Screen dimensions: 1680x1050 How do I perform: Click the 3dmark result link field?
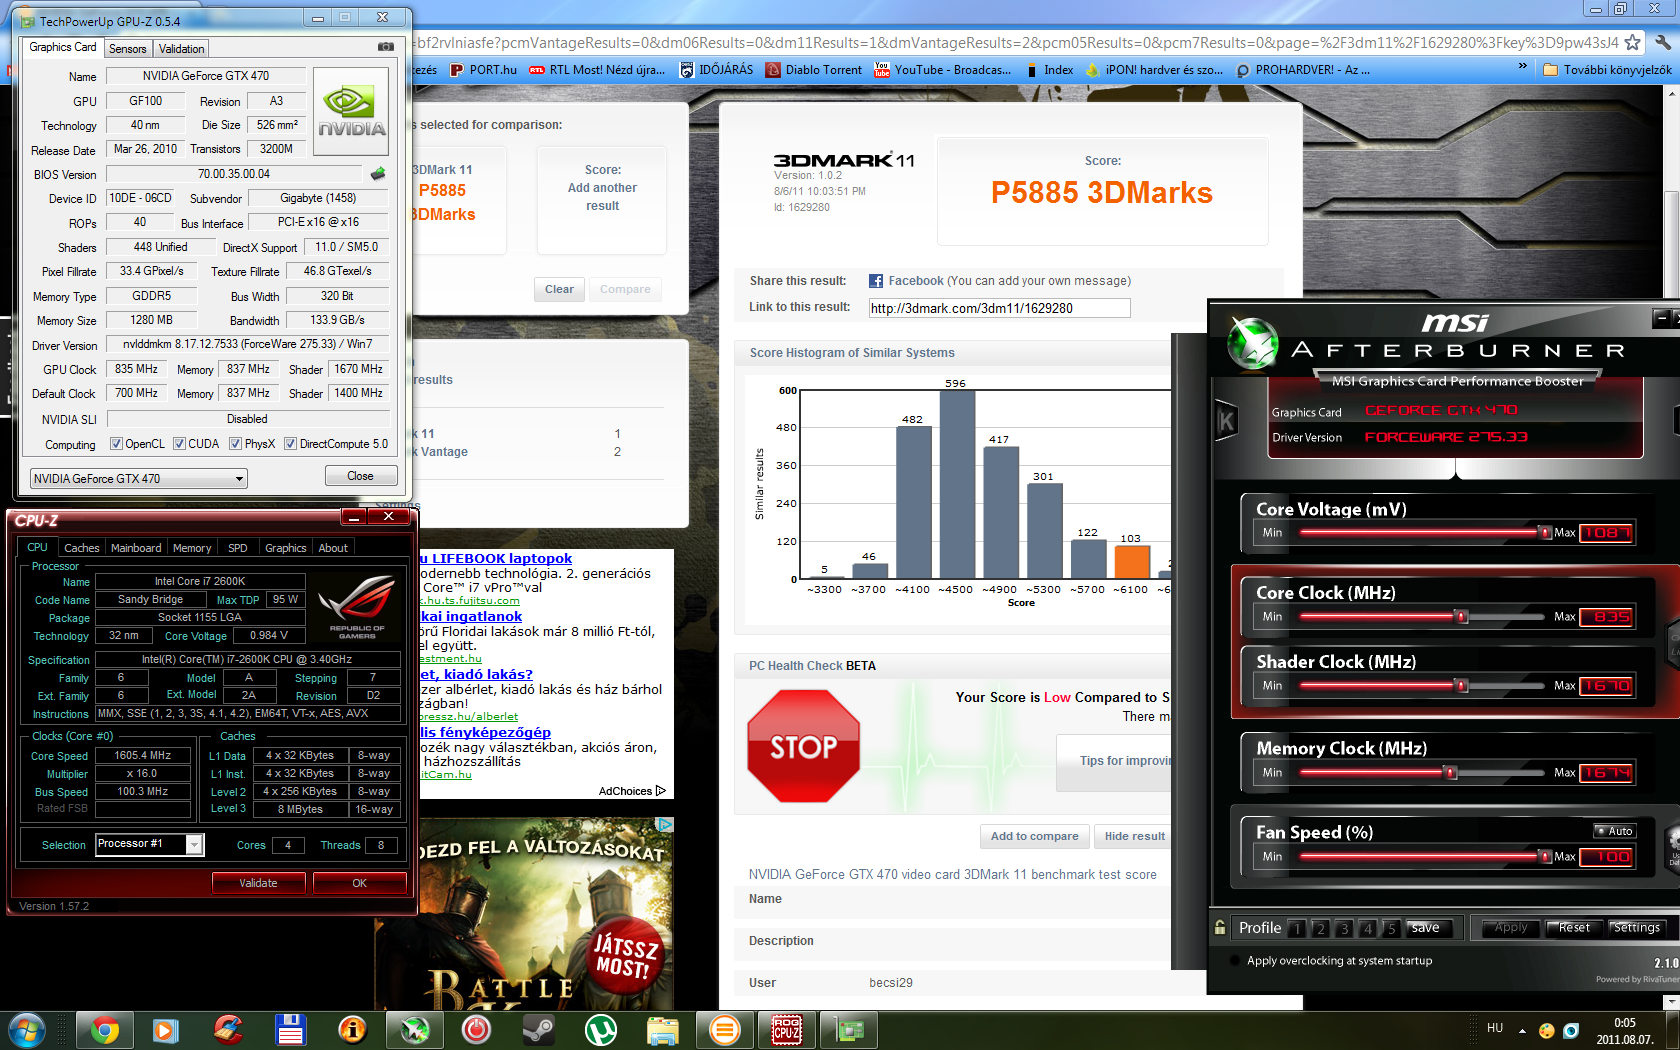point(999,308)
